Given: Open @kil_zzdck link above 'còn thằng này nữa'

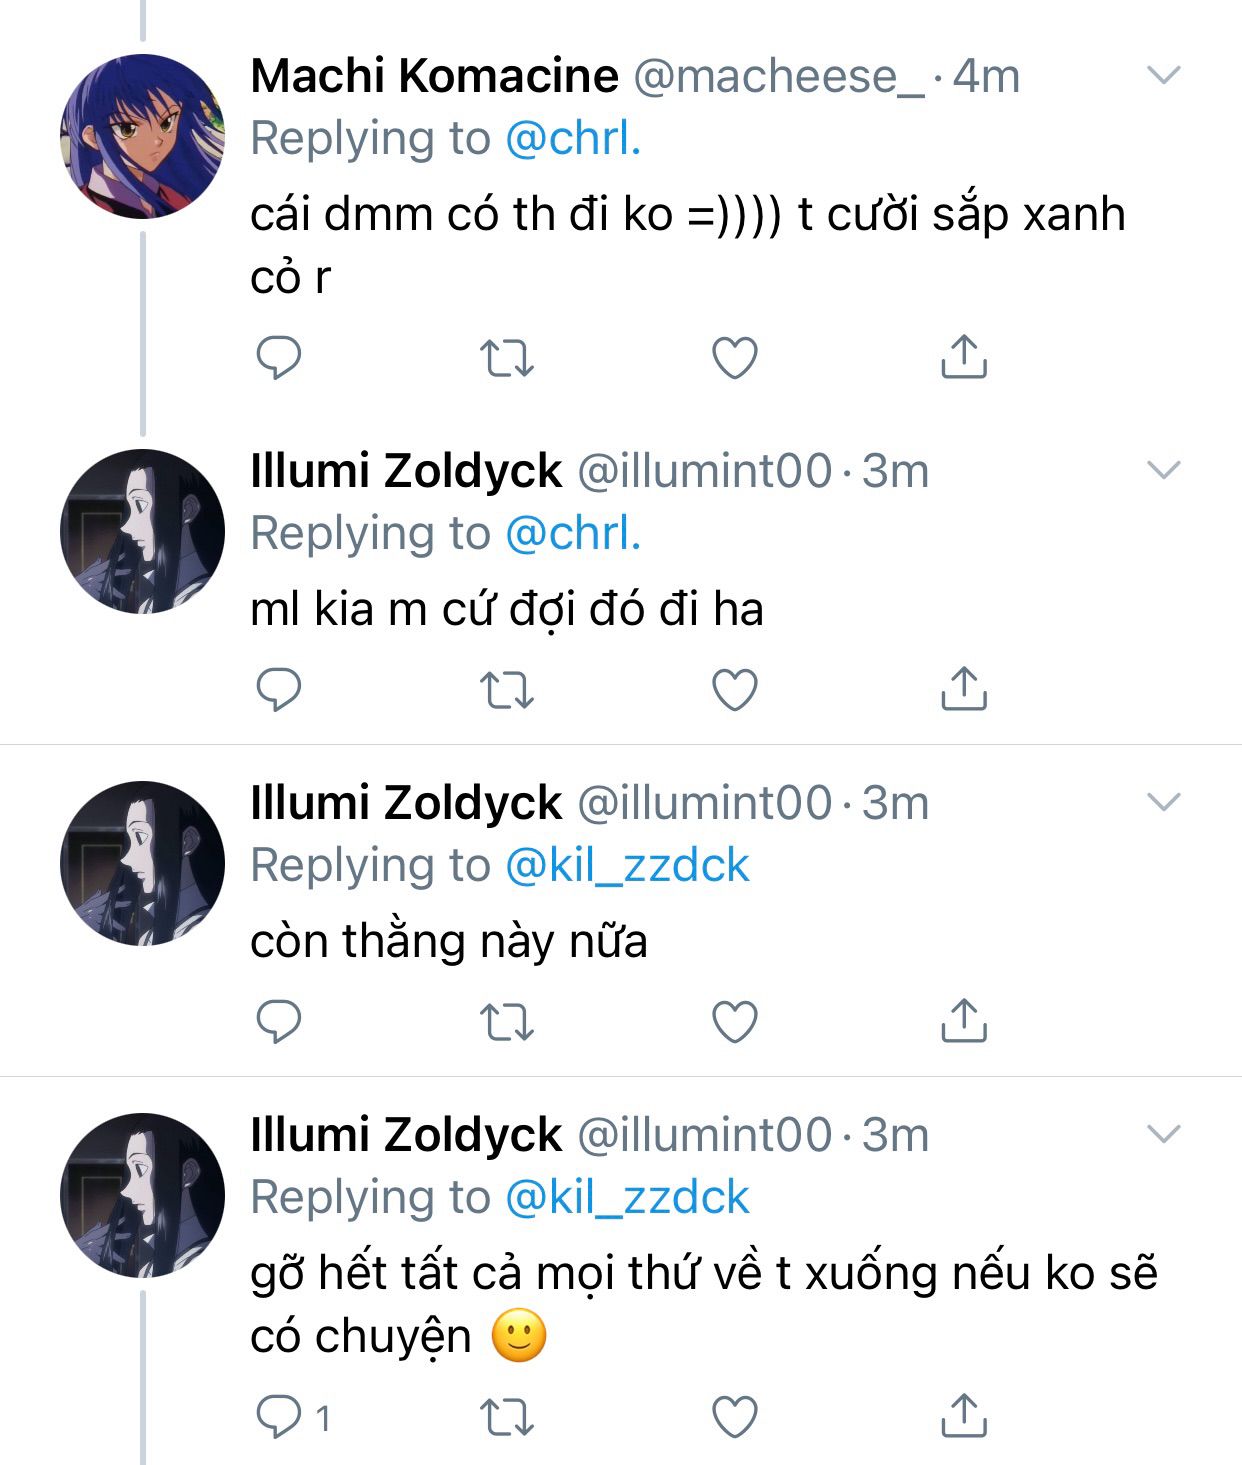Looking at the screenshot, I should [x=627, y=865].
